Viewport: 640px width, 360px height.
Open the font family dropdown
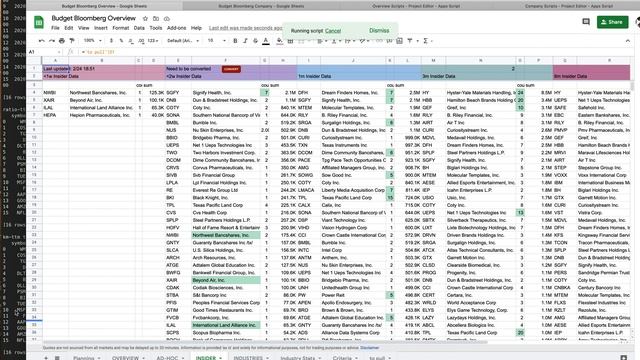pos(183,41)
